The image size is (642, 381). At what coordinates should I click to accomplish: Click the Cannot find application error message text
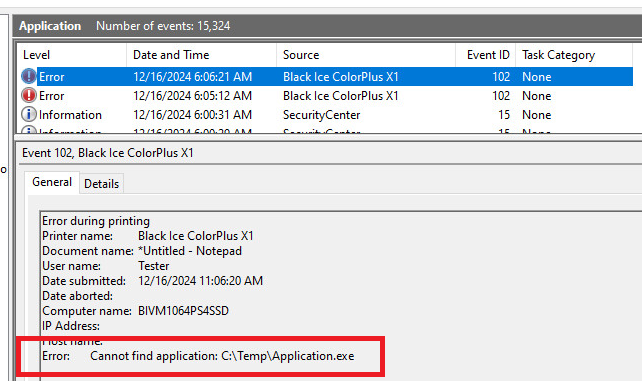click(222, 356)
